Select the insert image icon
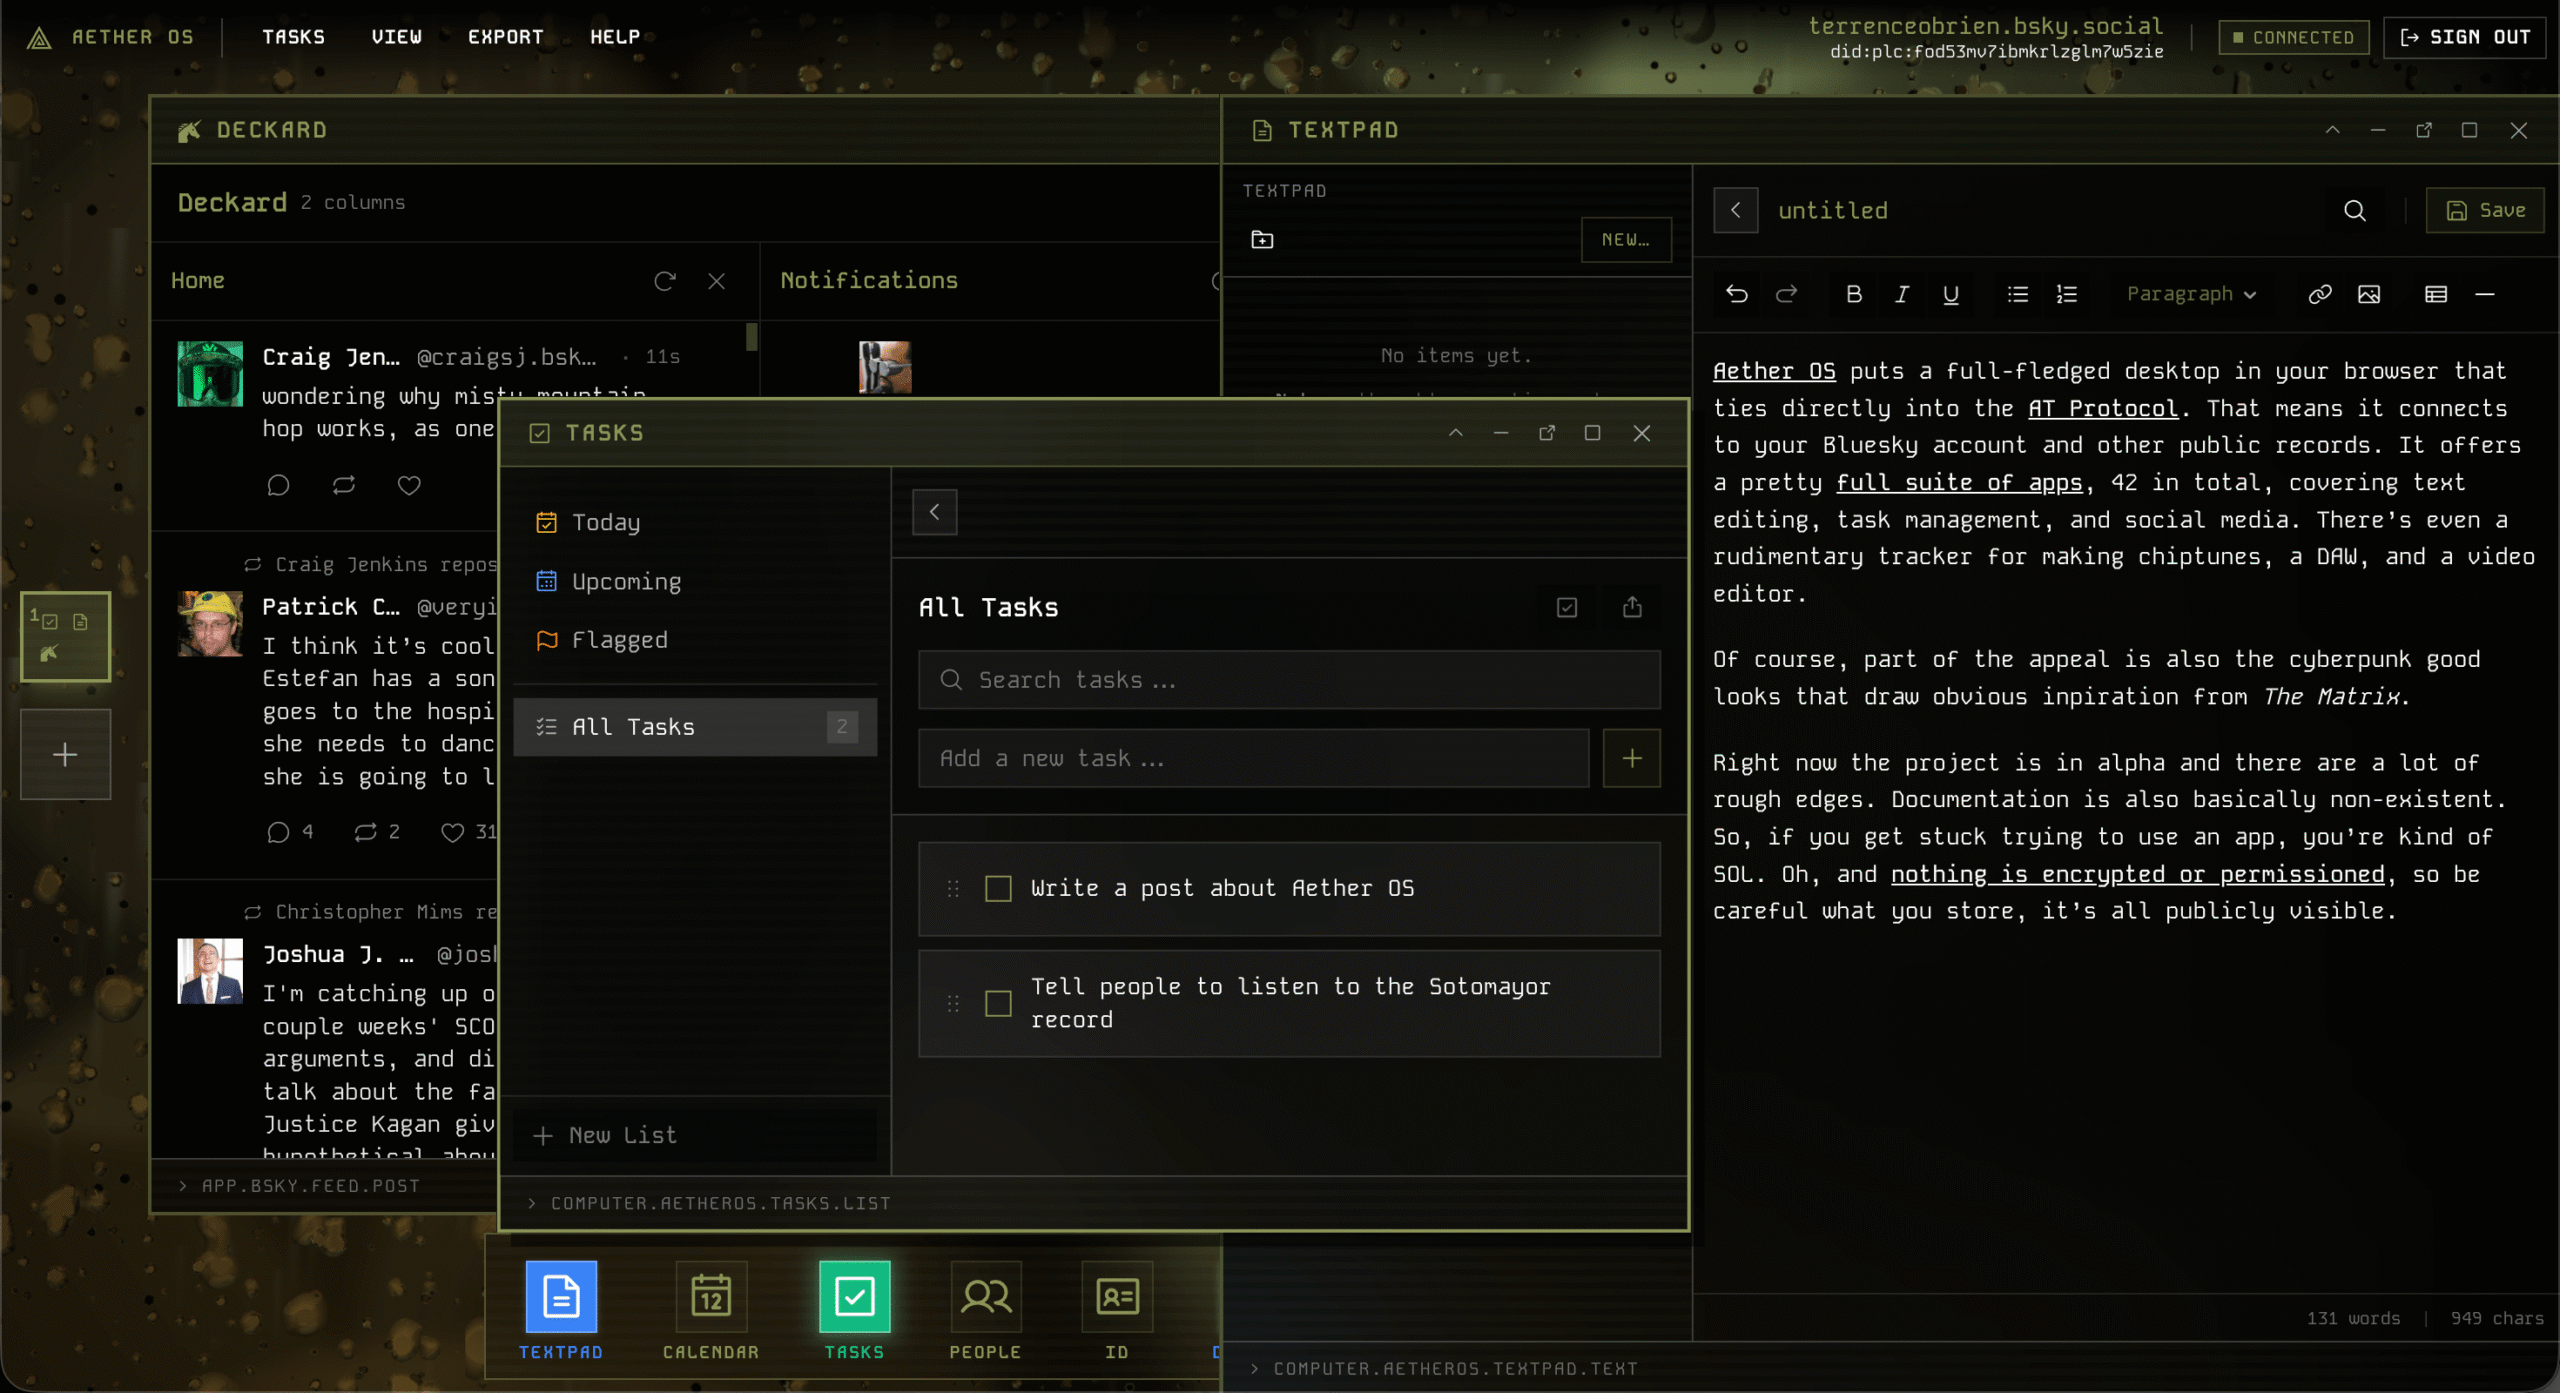This screenshot has width=2560, height=1393. click(x=2370, y=294)
